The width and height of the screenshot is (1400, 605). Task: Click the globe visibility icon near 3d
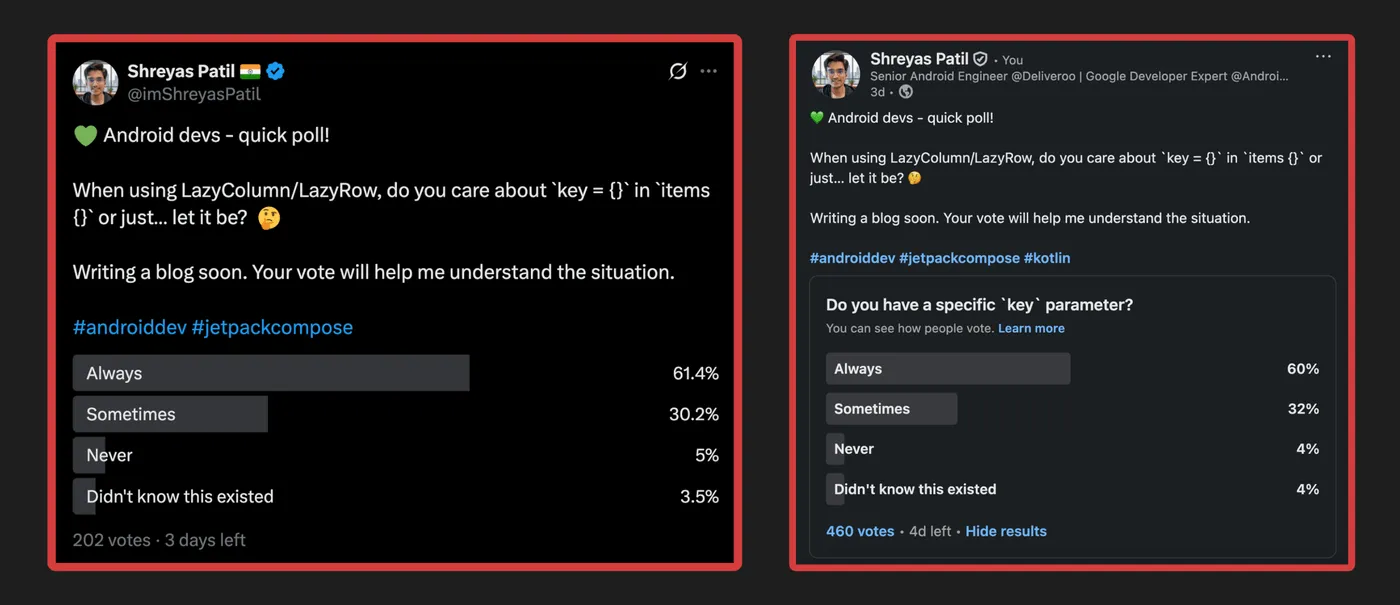coord(906,92)
